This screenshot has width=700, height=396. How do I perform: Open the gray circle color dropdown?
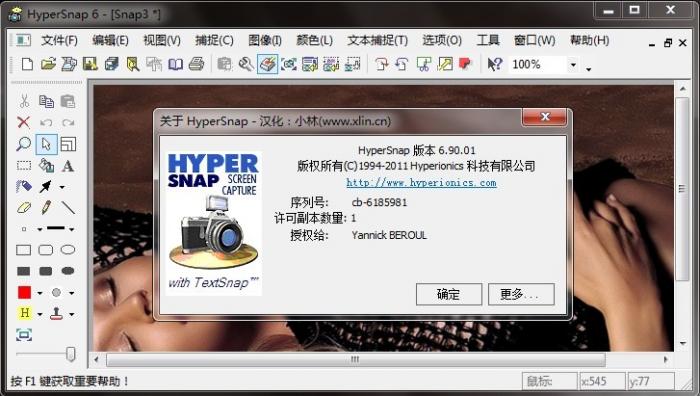(x=71, y=293)
